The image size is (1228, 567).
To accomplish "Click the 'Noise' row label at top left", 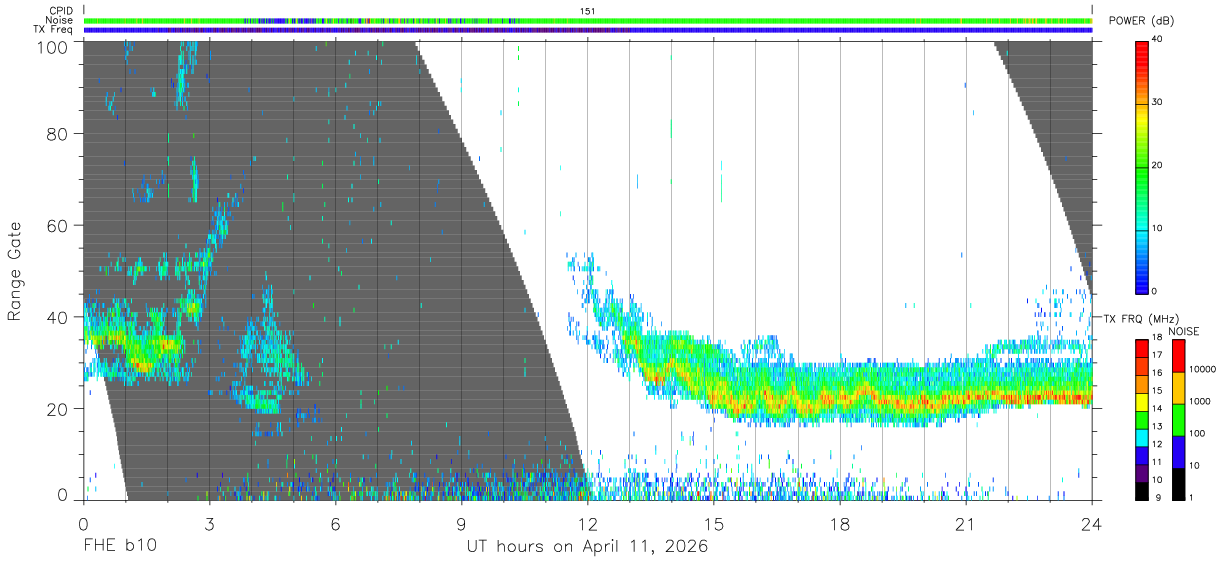I will coord(61,20).
